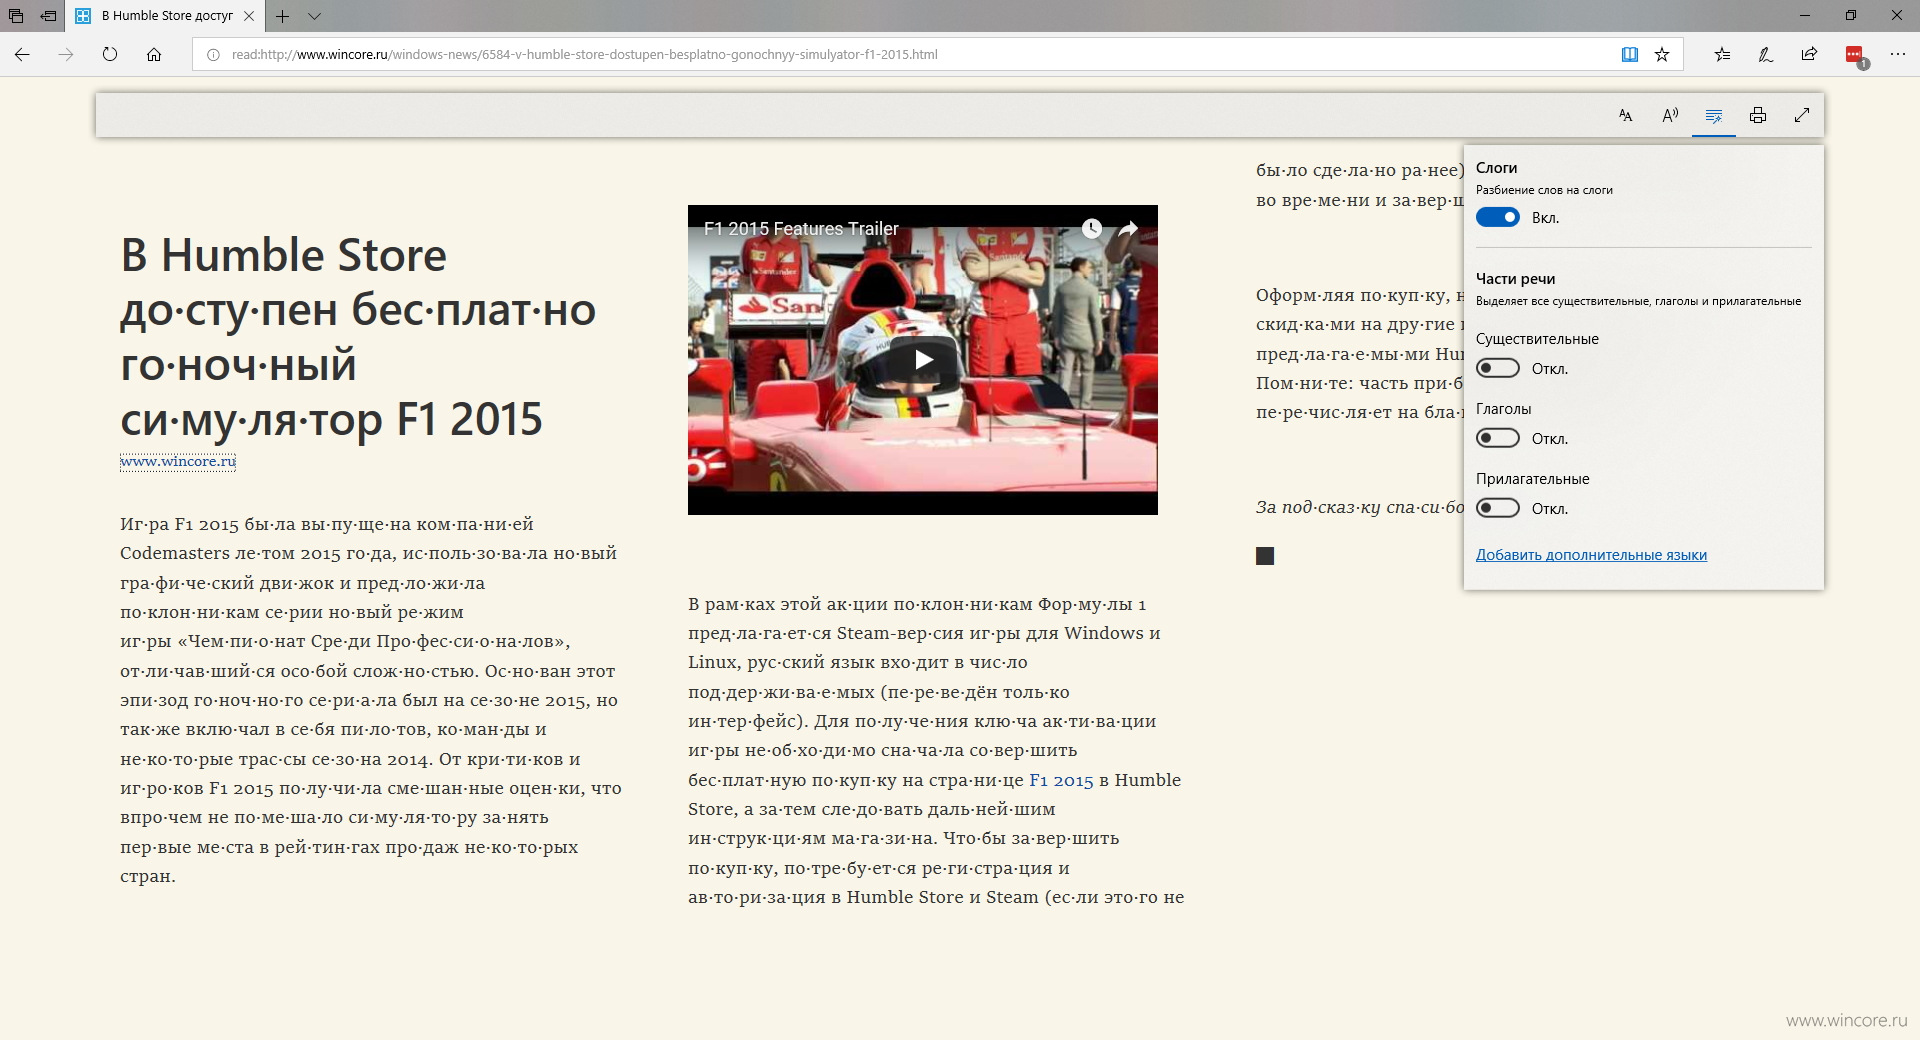
Task: Click the forward navigation arrow
Action: click(66, 55)
